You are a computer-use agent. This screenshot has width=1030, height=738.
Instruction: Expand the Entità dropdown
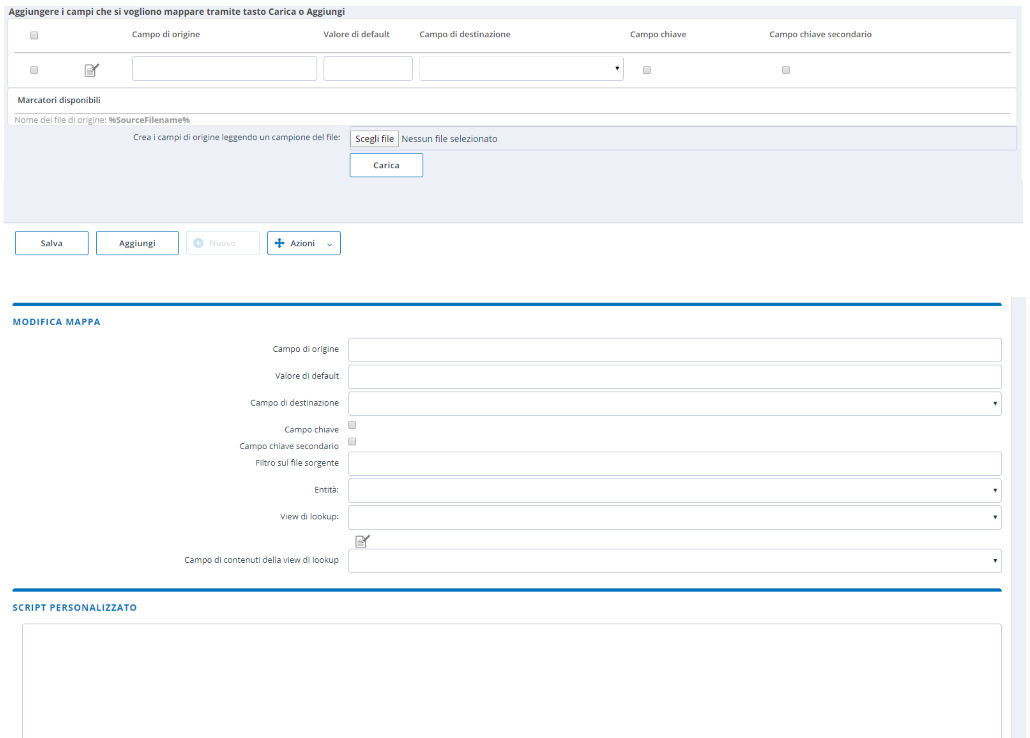tap(675, 490)
